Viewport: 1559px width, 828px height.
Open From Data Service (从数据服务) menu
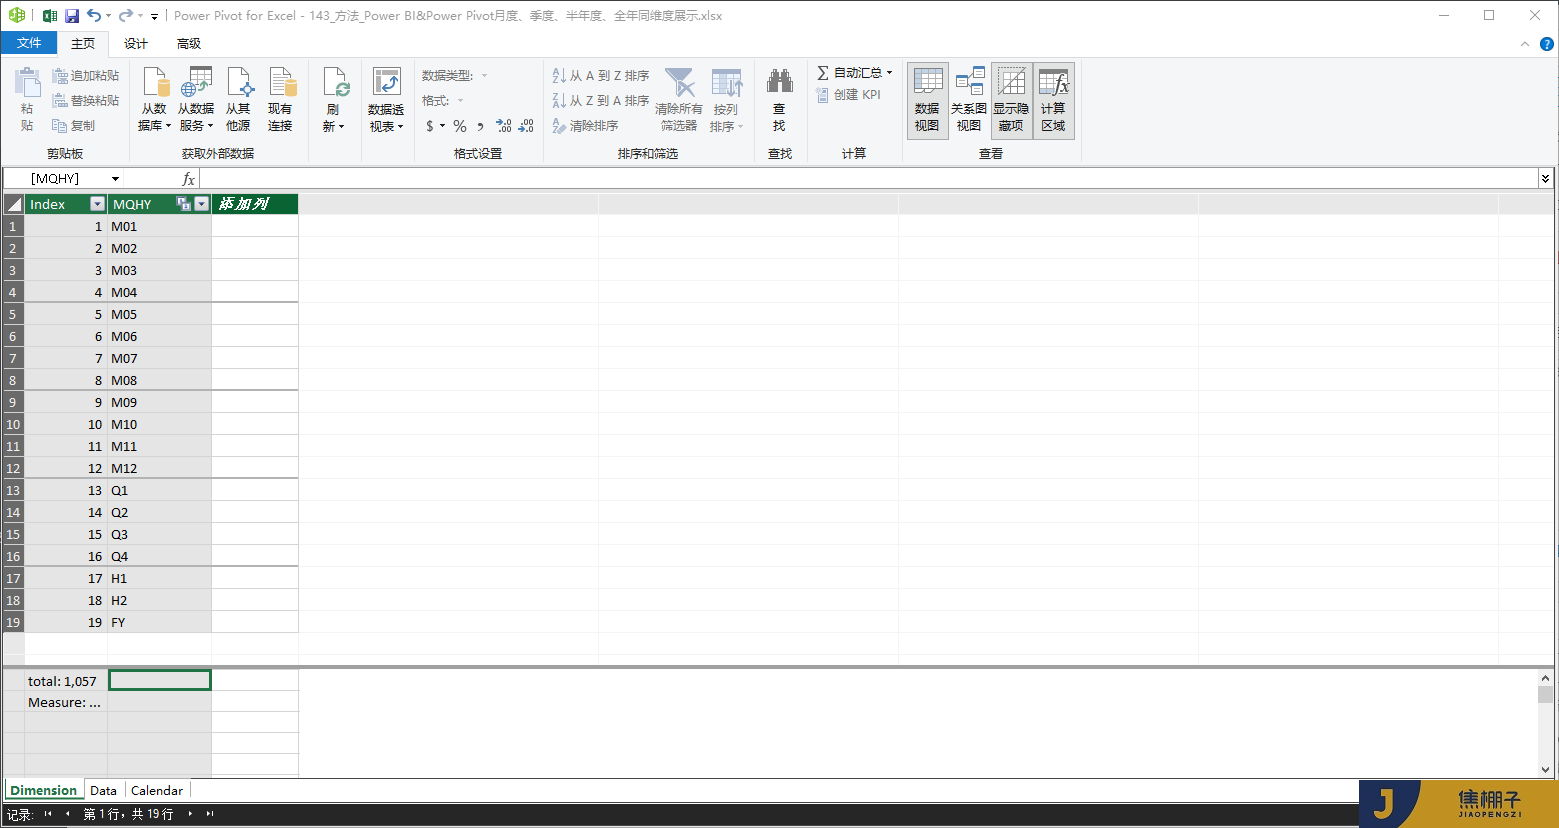196,100
